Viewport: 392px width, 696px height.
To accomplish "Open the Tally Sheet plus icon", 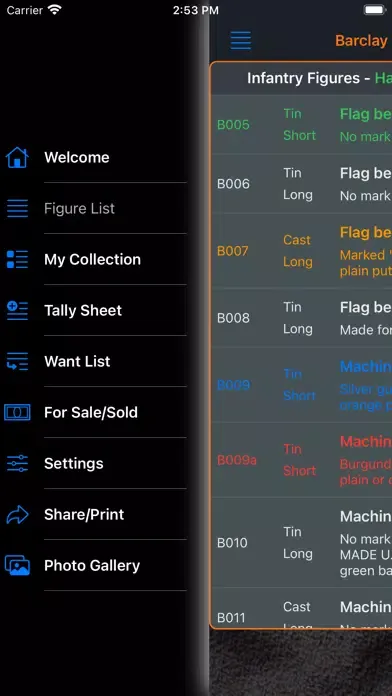I will coord(17,310).
